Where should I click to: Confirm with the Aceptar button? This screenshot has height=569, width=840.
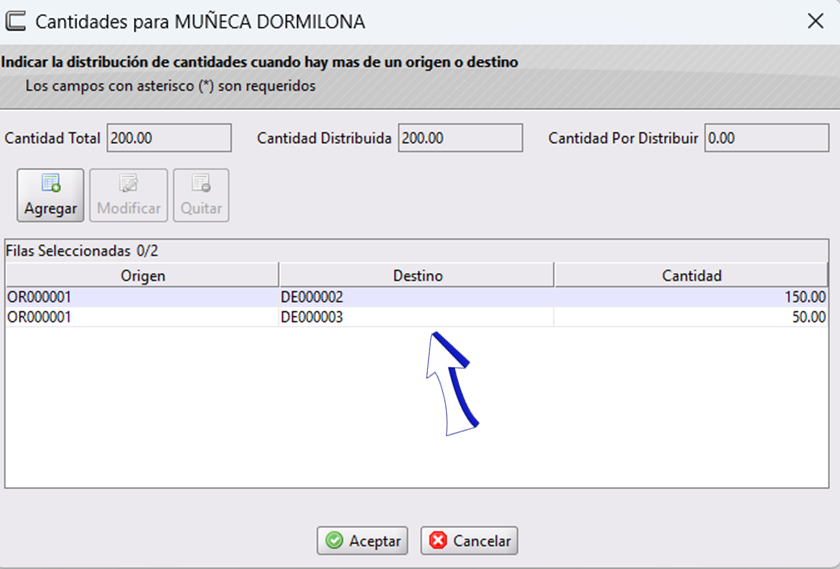362,541
